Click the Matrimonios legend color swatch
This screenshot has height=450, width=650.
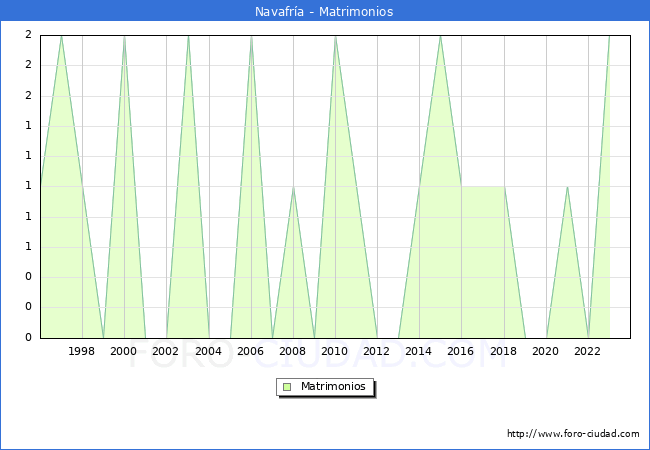coord(287,387)
